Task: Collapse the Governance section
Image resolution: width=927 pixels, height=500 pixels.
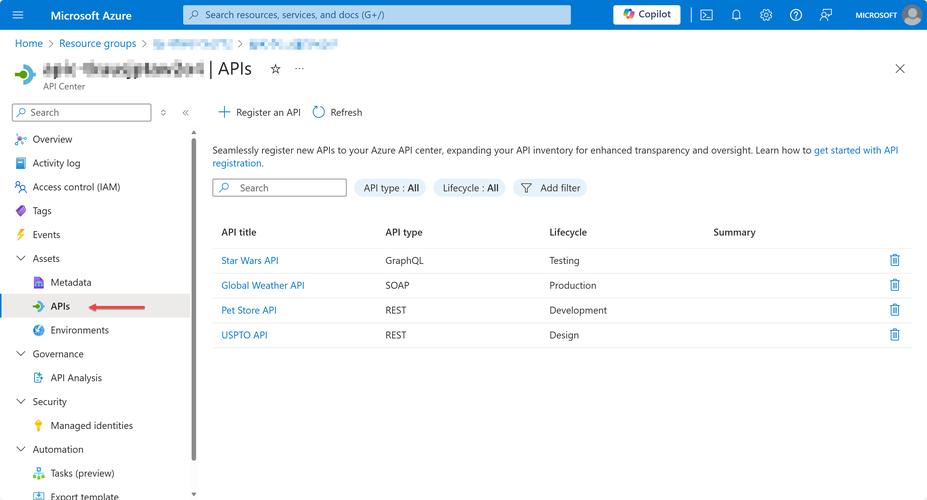Action: tap(21, 353)
